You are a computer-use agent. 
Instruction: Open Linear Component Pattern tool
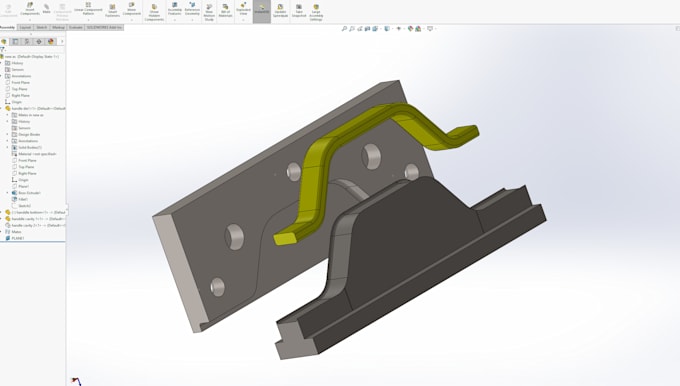point(88,9)
